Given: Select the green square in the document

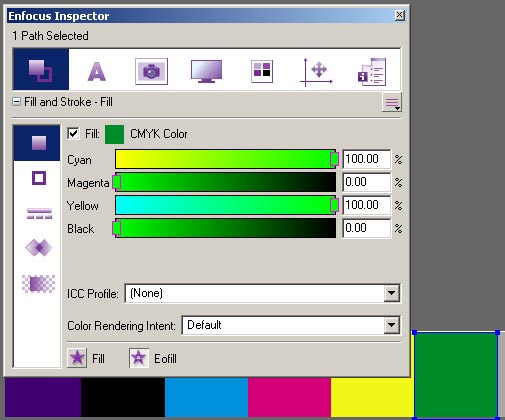Looking at the screenshot, I should (456, 375).
